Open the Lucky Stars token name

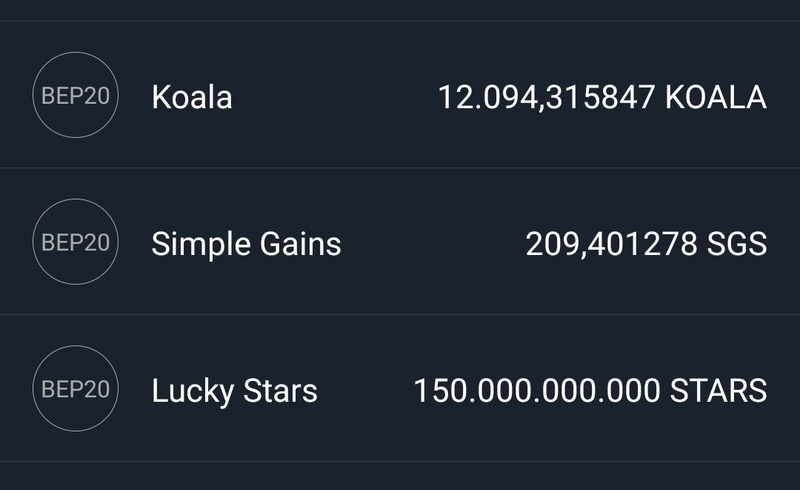tap(234, 390)
